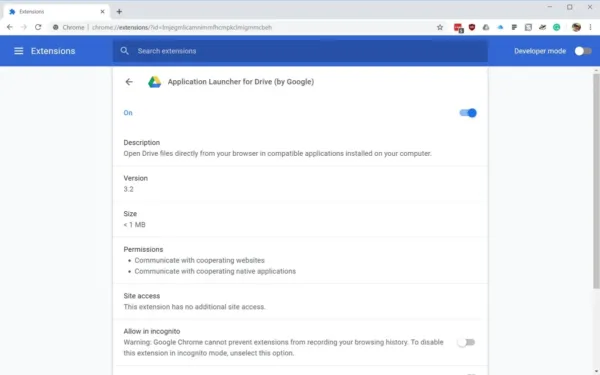
Task: Click the 'Developer mode' label
Action: tap(540, 51)
